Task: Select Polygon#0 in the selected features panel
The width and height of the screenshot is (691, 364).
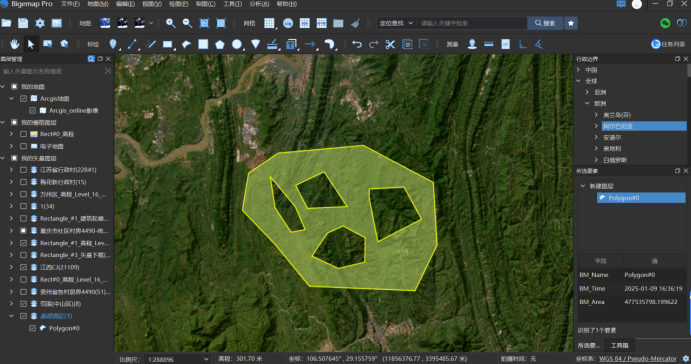Action: (x=641, y=198)
